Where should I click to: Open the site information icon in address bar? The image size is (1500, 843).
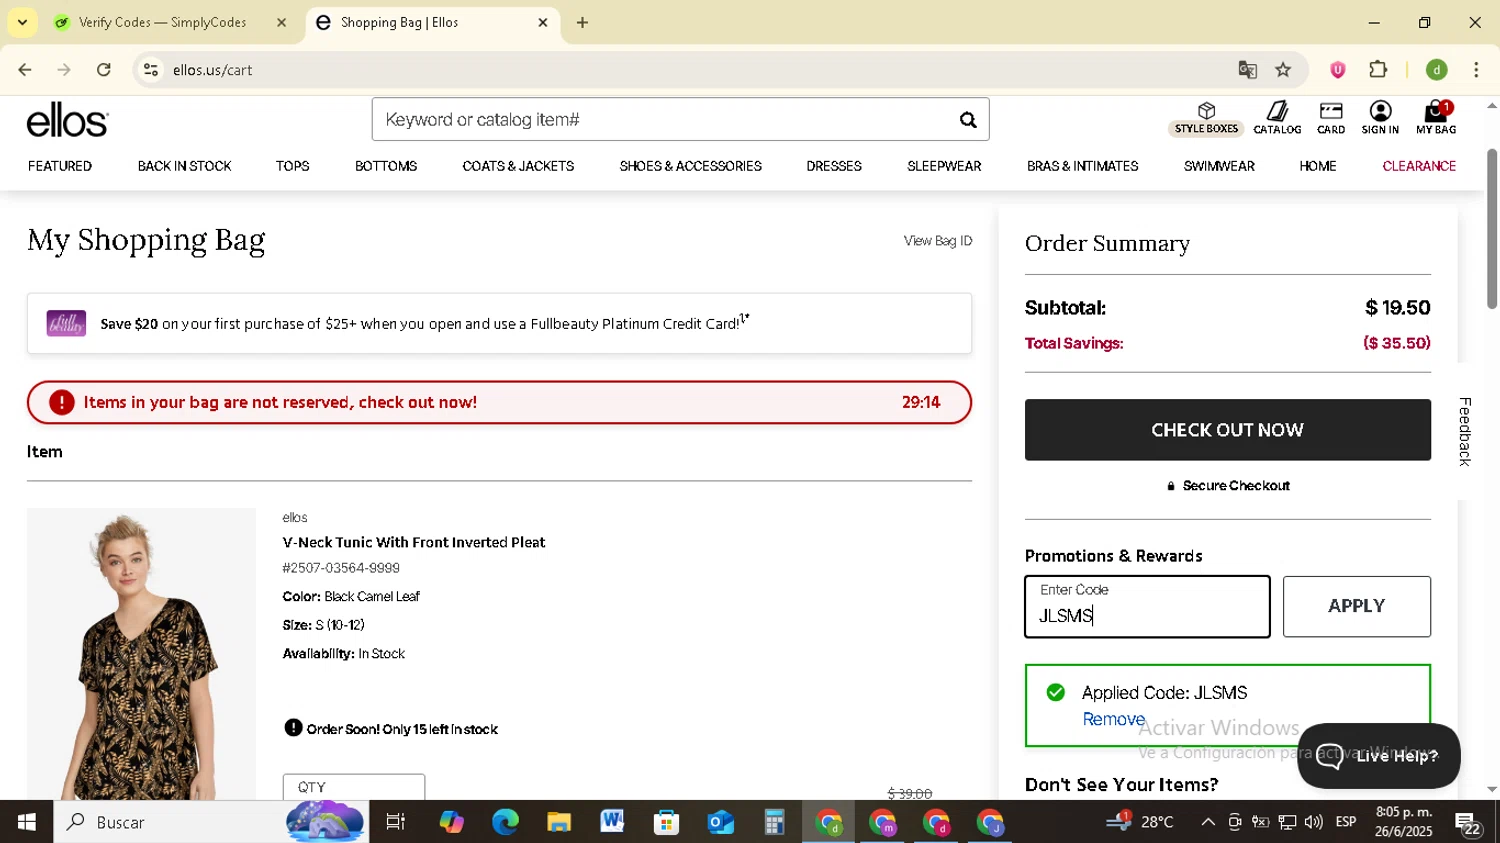pos(151,70)
